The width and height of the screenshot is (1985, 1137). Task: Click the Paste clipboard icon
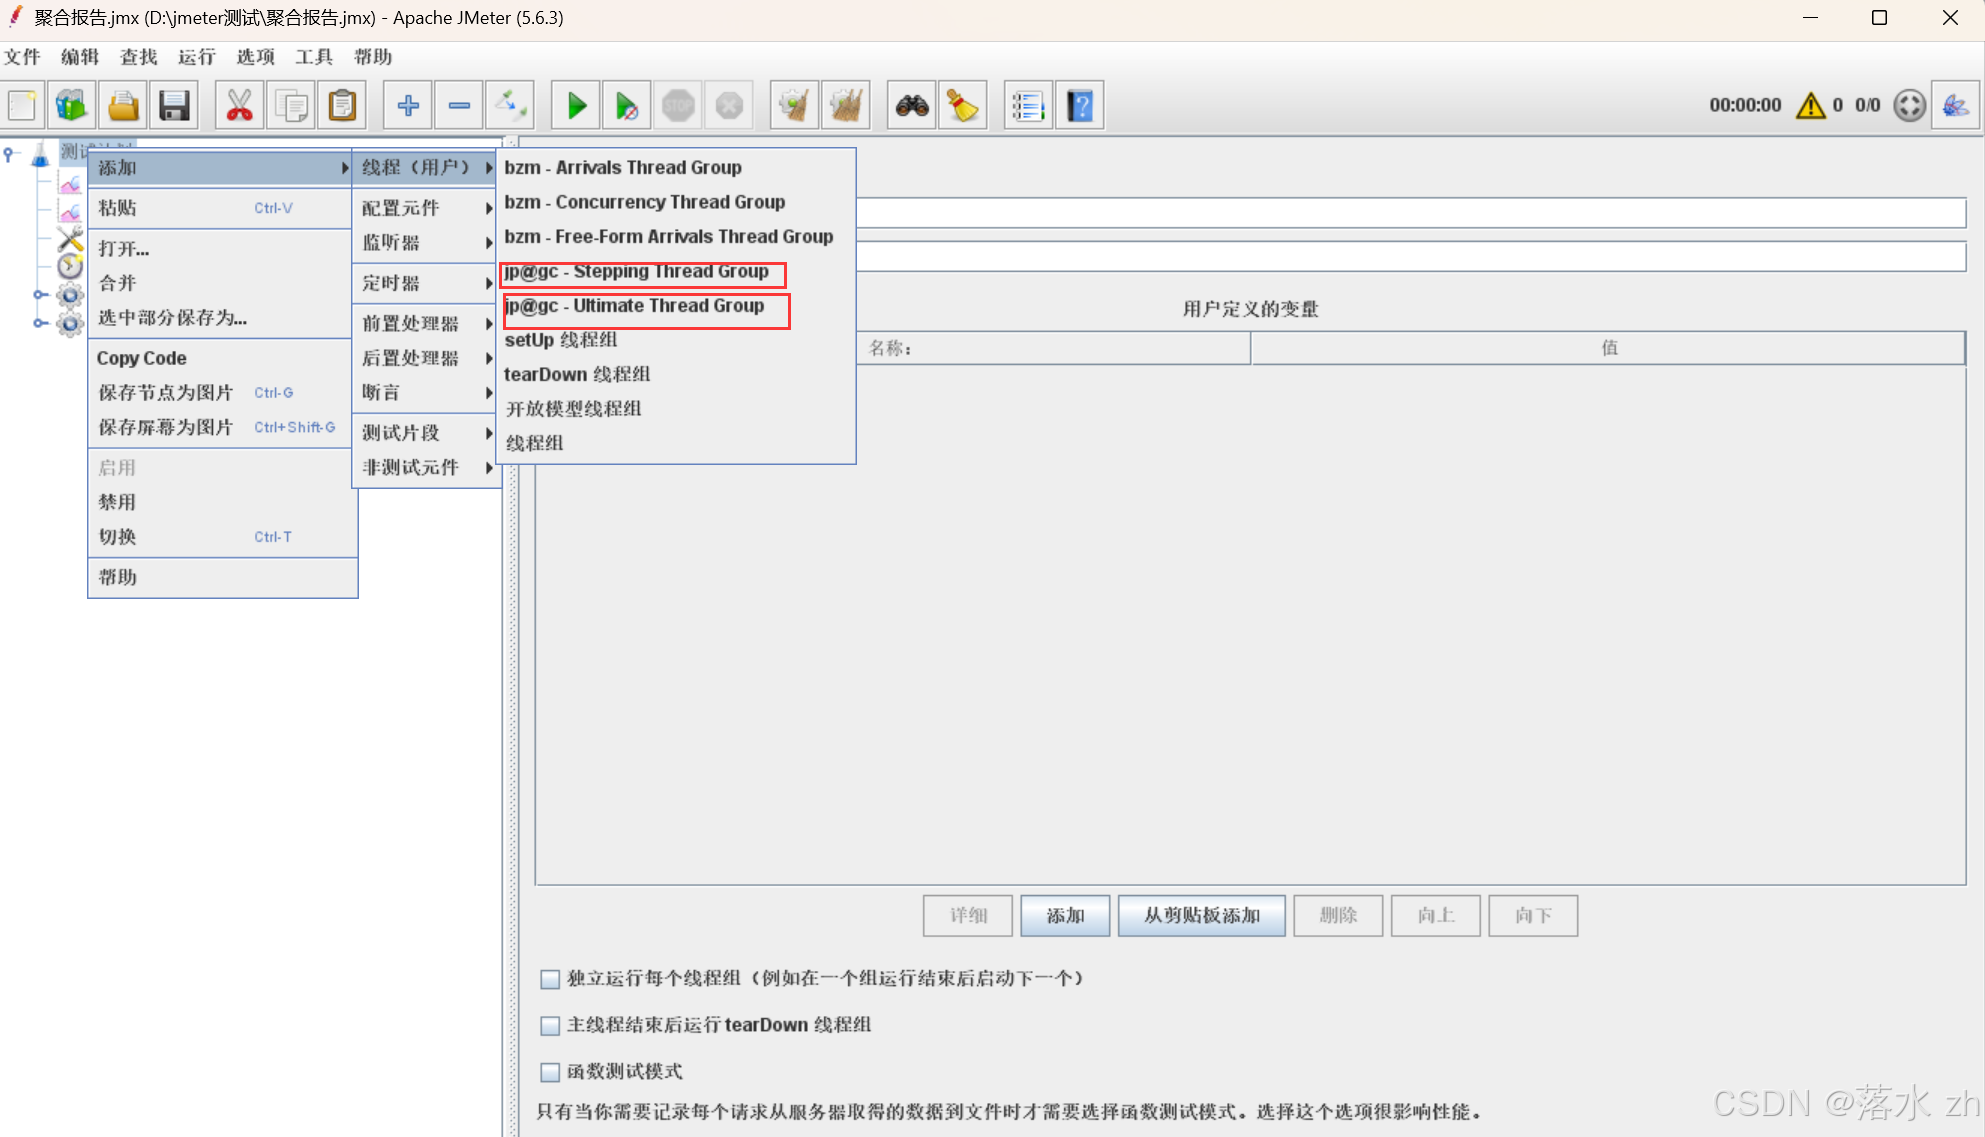pyautogui.click(x=342, y=105)
